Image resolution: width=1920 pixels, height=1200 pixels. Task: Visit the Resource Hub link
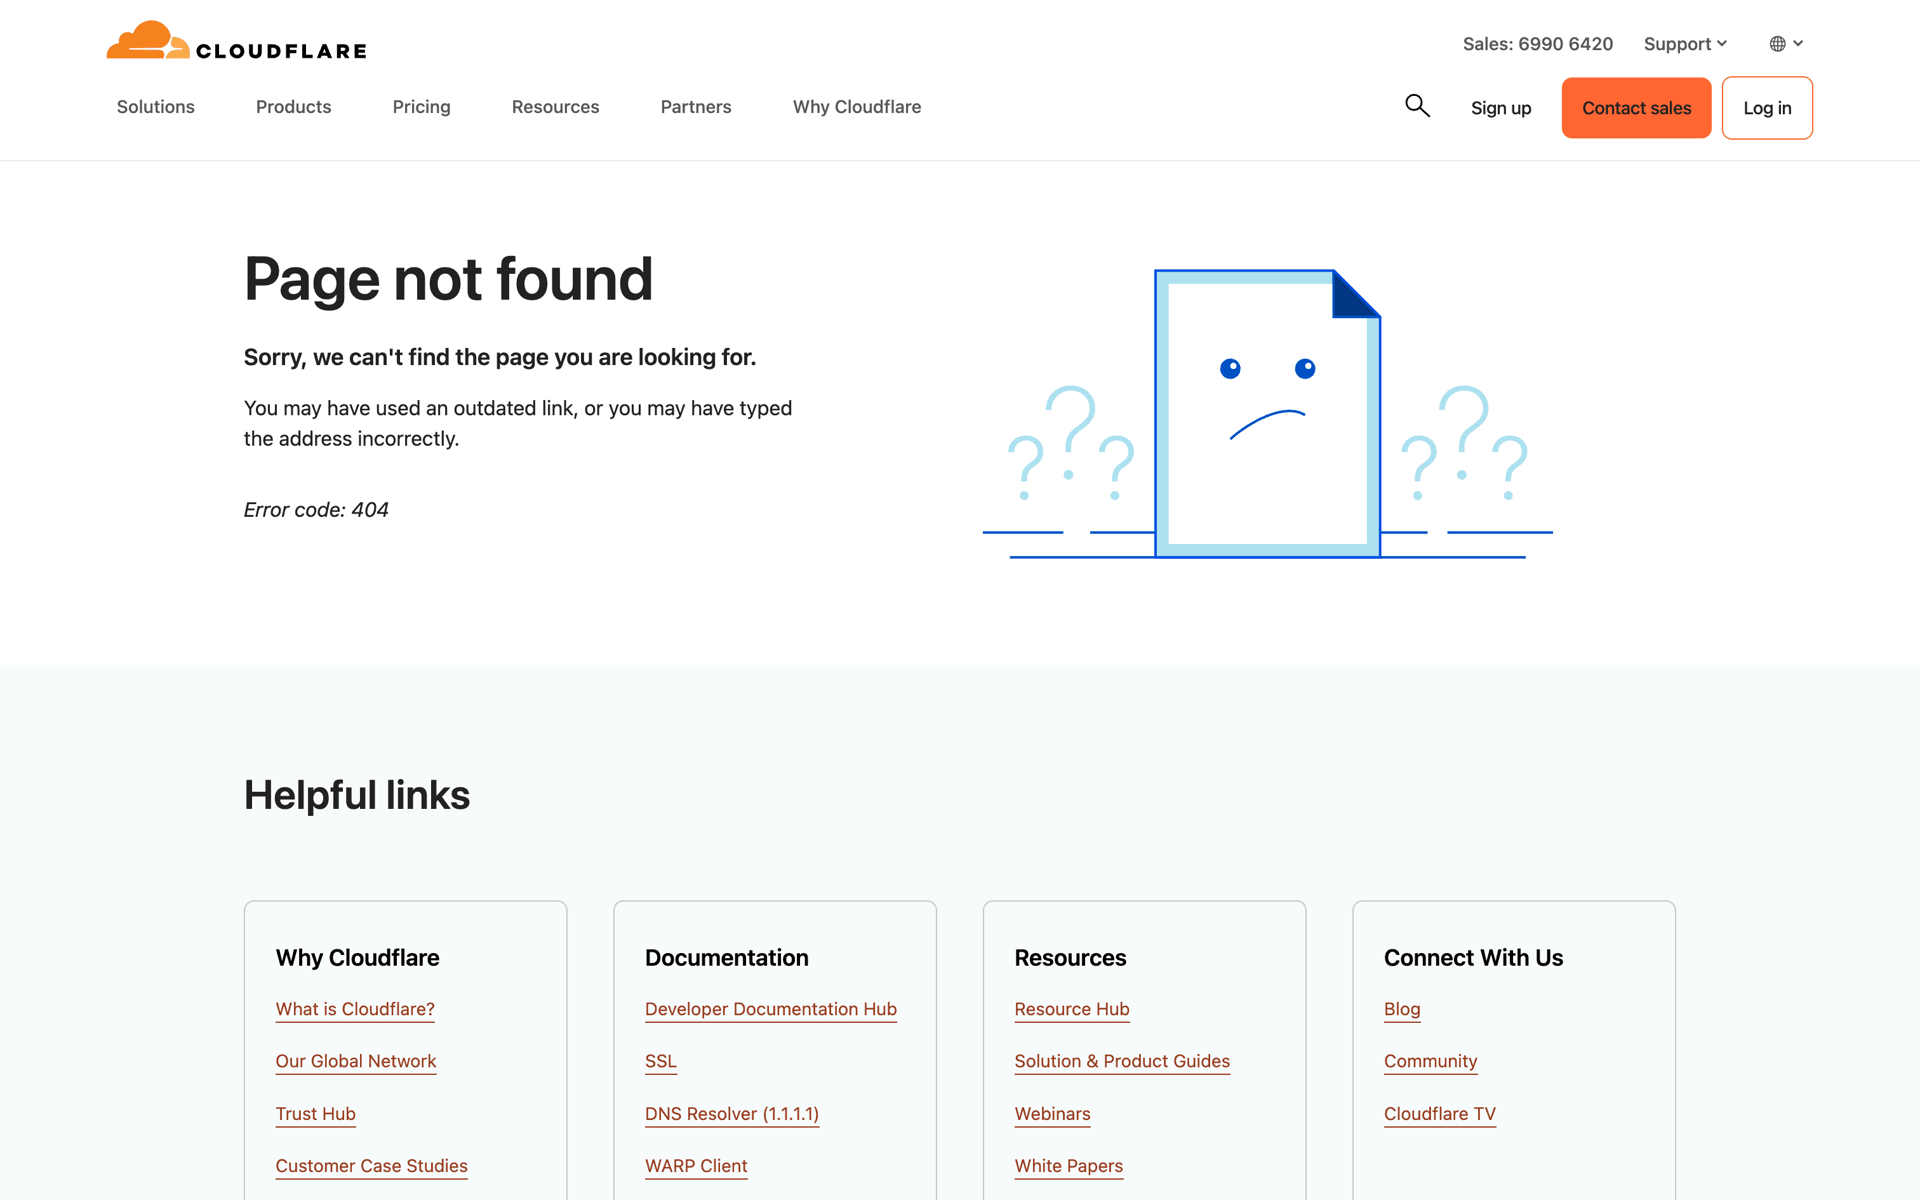(1072, 1009)
